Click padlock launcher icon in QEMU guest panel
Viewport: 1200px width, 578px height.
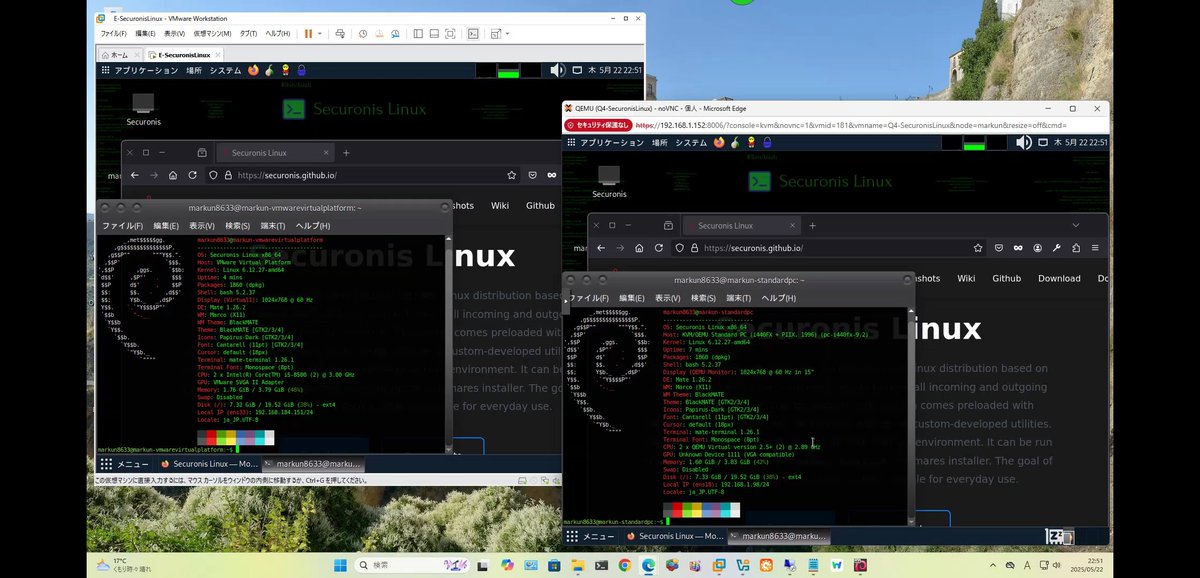pyautogui.click(x=766, y=143)
